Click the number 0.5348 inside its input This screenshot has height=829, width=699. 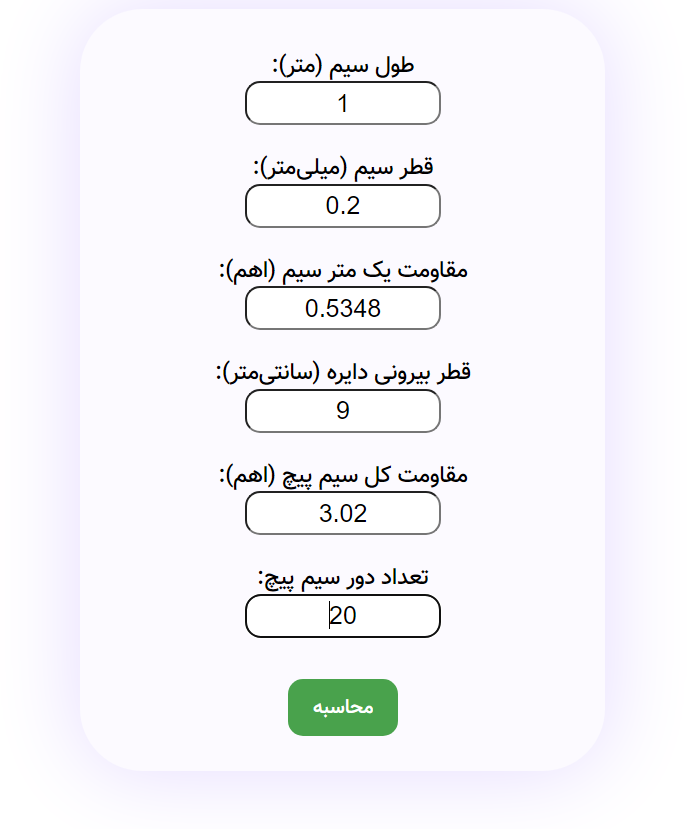[343, 308]
